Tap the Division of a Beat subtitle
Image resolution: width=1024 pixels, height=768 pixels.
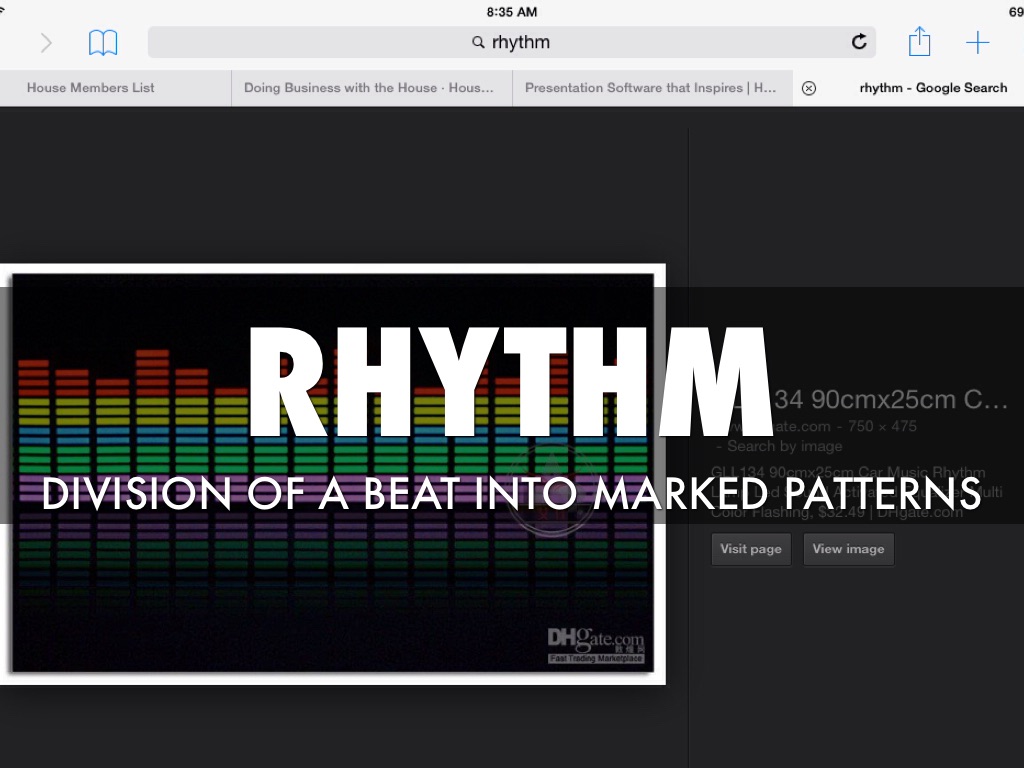point(510,492)
